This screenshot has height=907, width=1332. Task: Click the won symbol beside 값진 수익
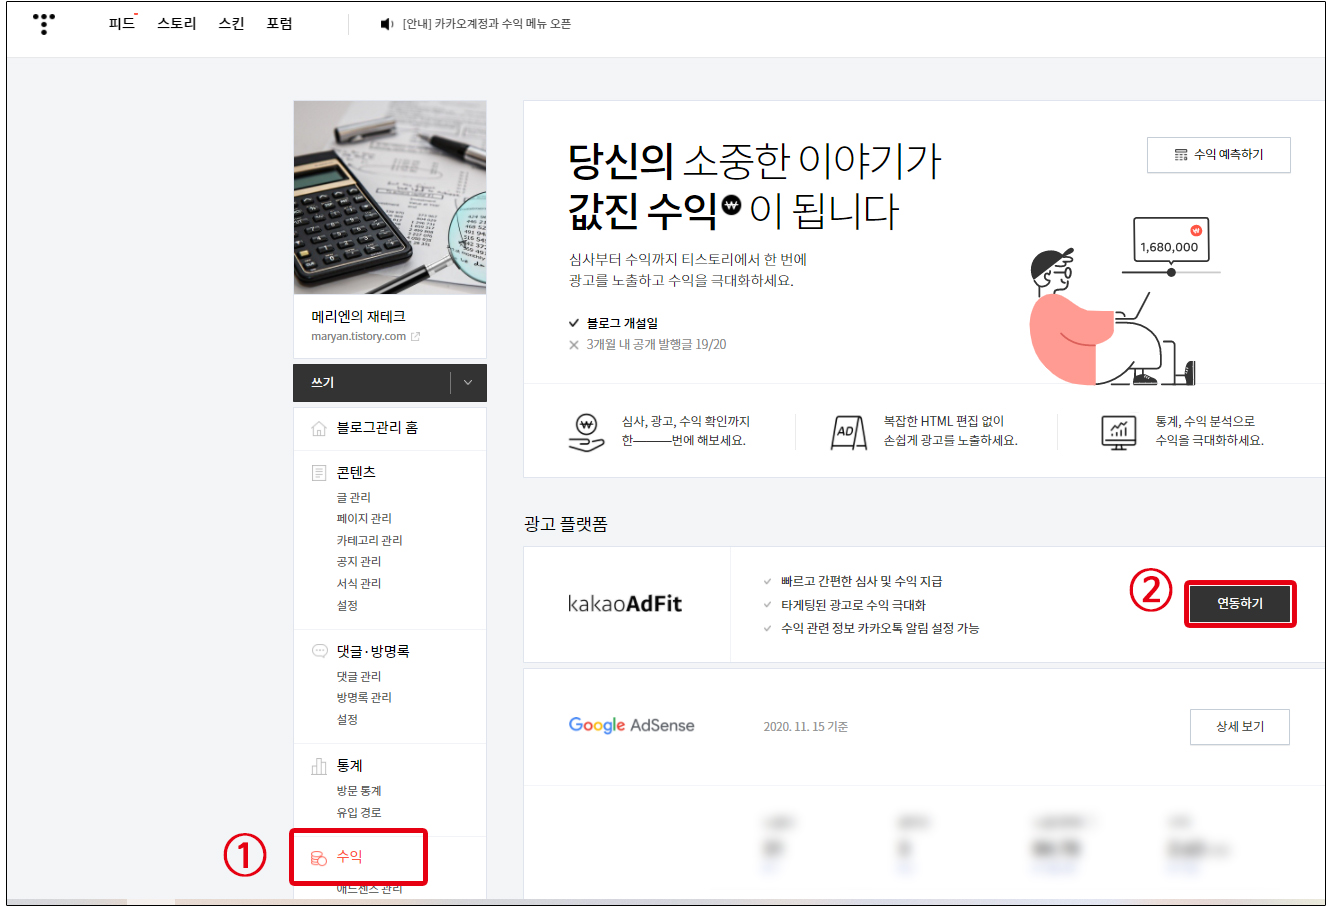point(732,205)
